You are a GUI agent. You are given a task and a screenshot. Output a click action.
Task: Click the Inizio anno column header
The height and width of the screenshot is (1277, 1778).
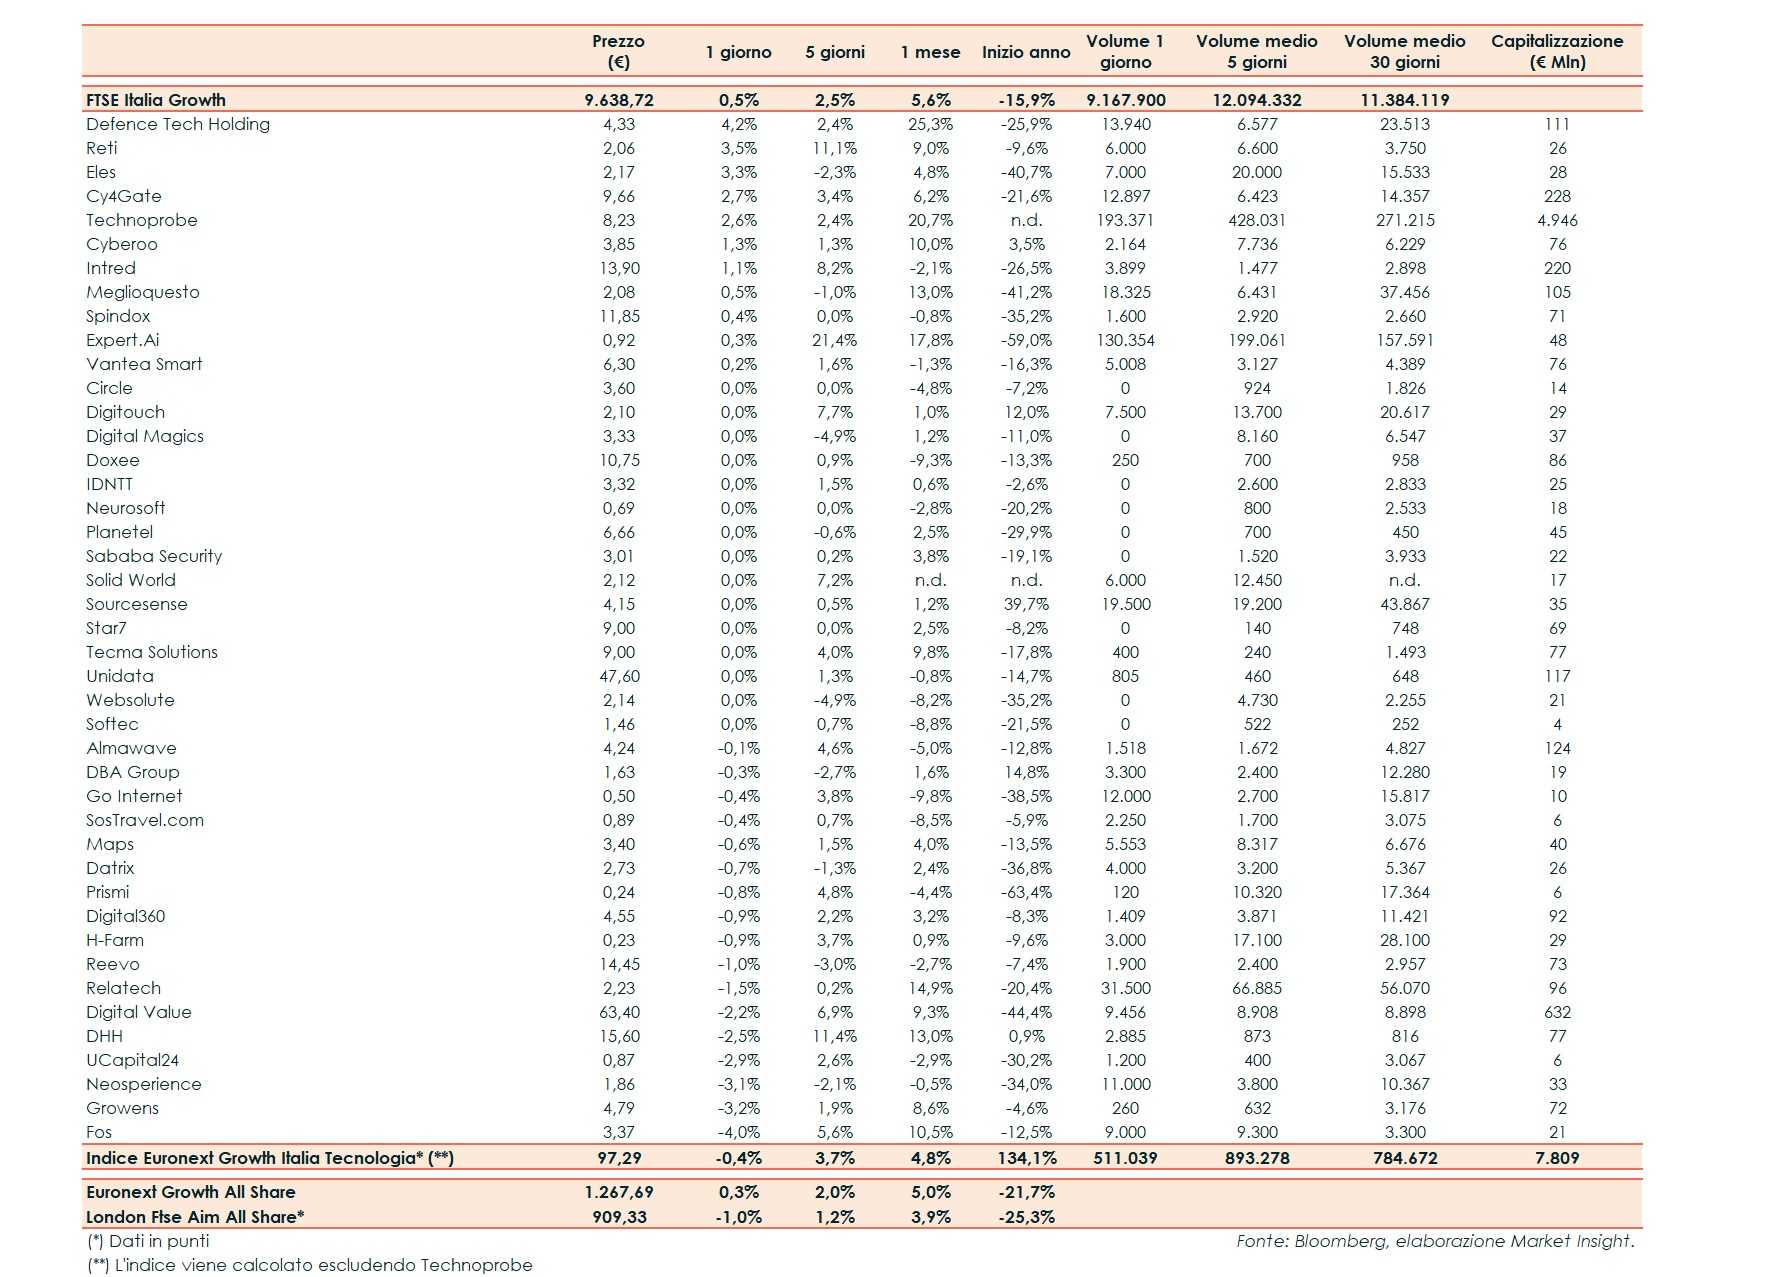click(1026, 52)
